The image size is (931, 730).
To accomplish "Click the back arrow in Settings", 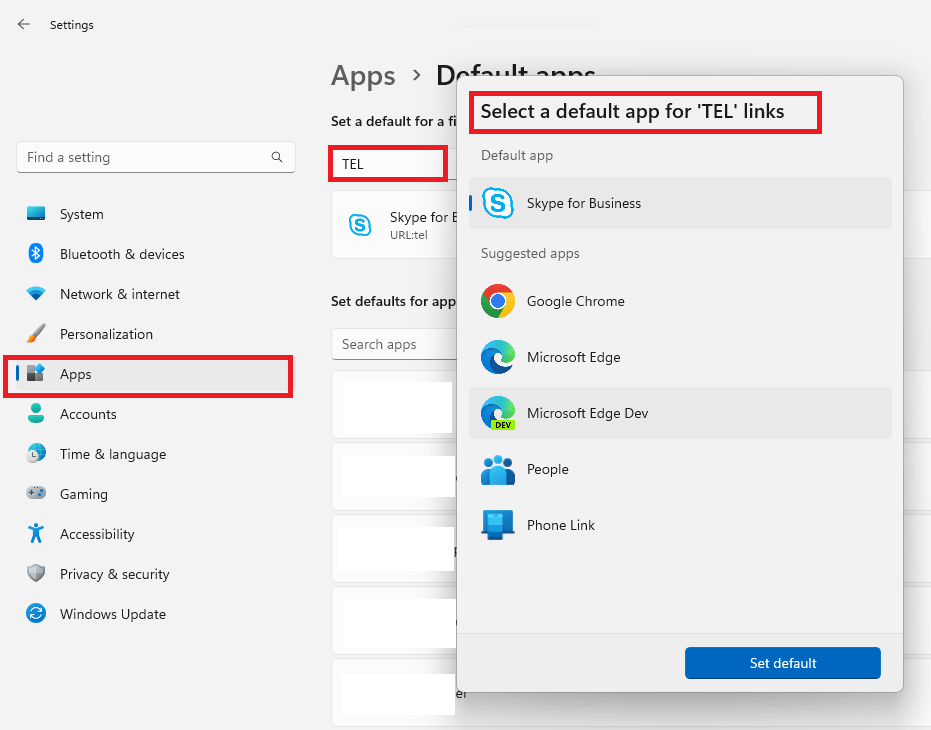I will [24, 24].
